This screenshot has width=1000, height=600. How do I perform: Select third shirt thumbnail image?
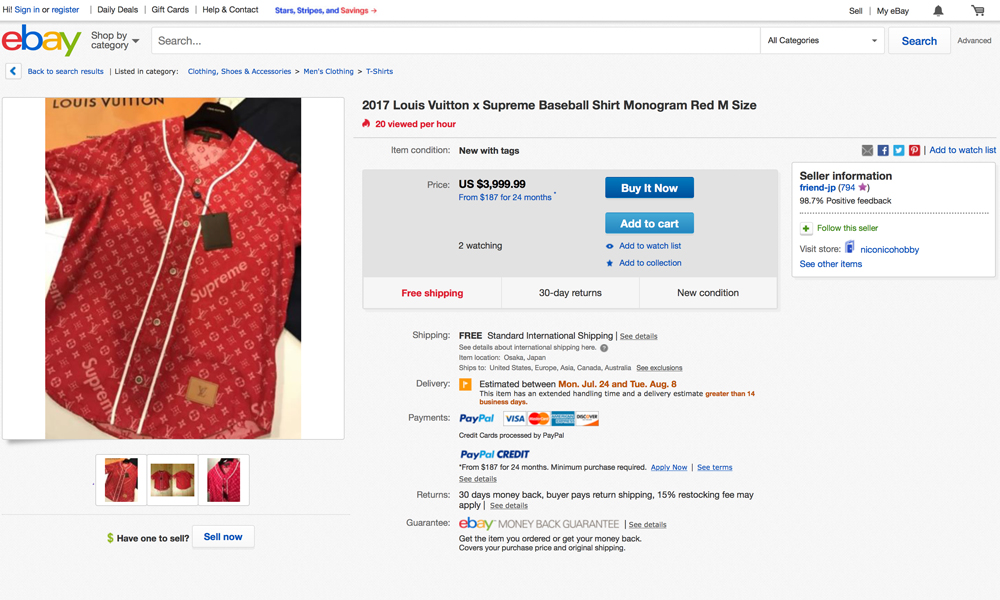tap(223, 480)
